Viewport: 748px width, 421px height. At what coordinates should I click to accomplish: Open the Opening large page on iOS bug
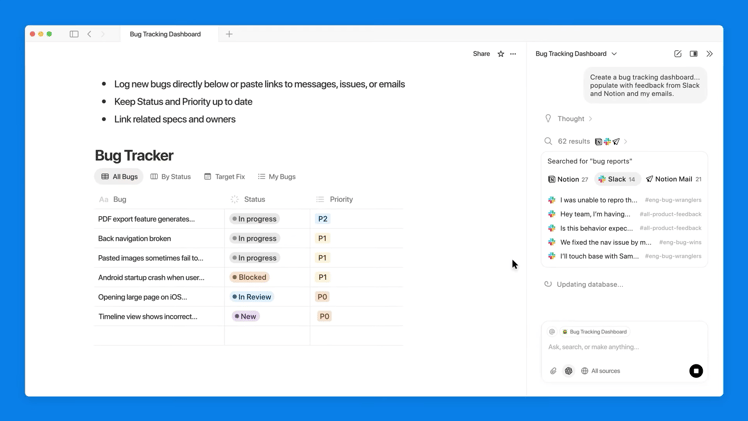click(143, 297)
